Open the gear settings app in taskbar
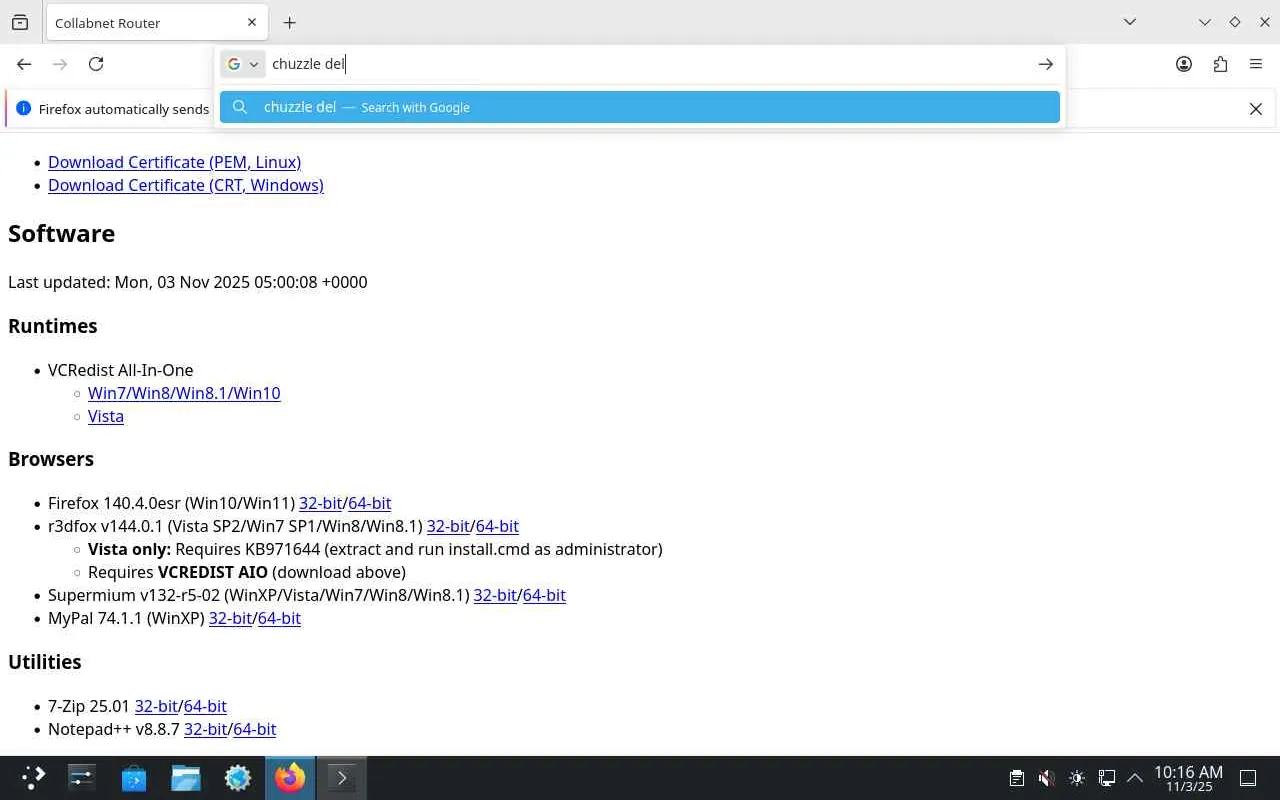Screen dimensions: 1280x800 237,777
